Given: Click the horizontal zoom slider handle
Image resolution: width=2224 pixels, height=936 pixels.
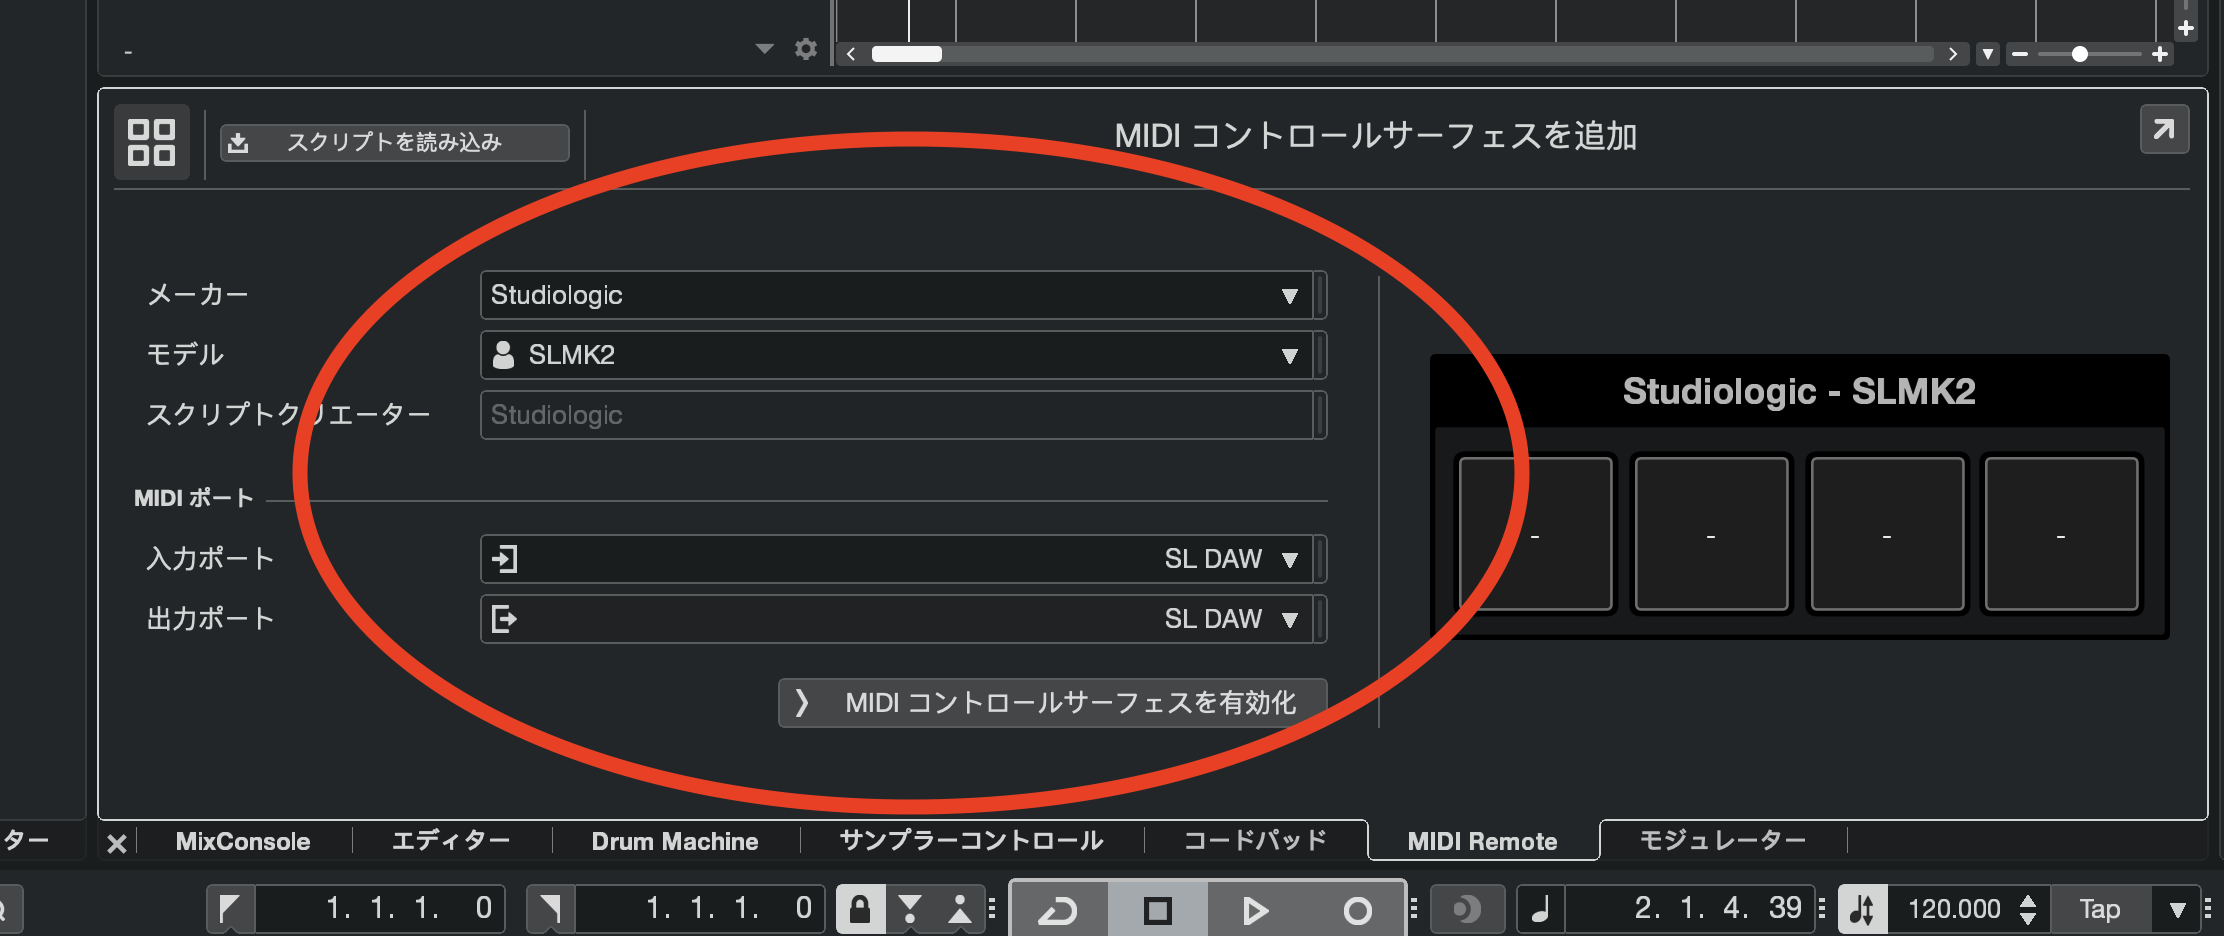Looking at the screenshot, I should [2079, 54].
